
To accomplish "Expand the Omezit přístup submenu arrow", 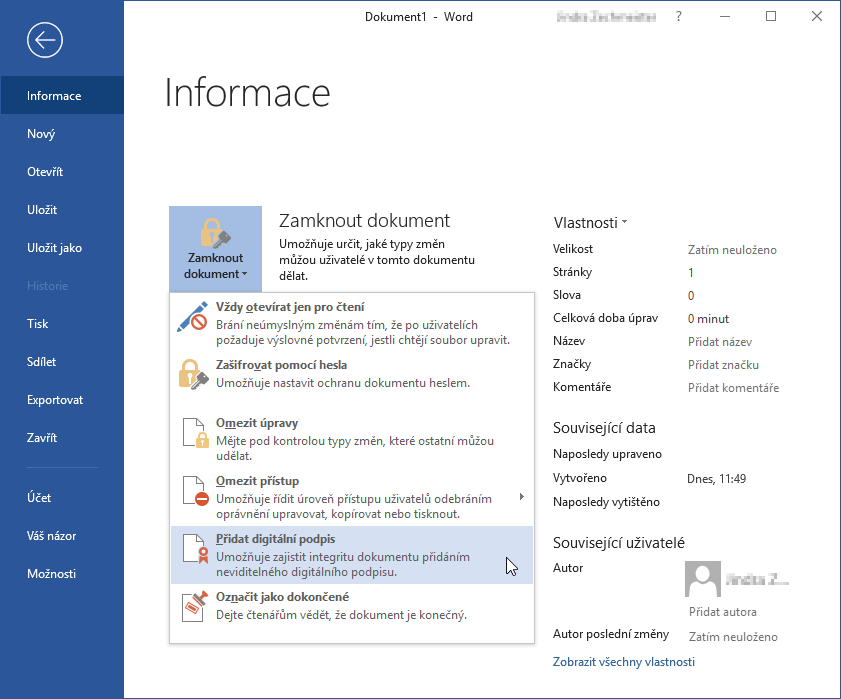I will [521, 497].
